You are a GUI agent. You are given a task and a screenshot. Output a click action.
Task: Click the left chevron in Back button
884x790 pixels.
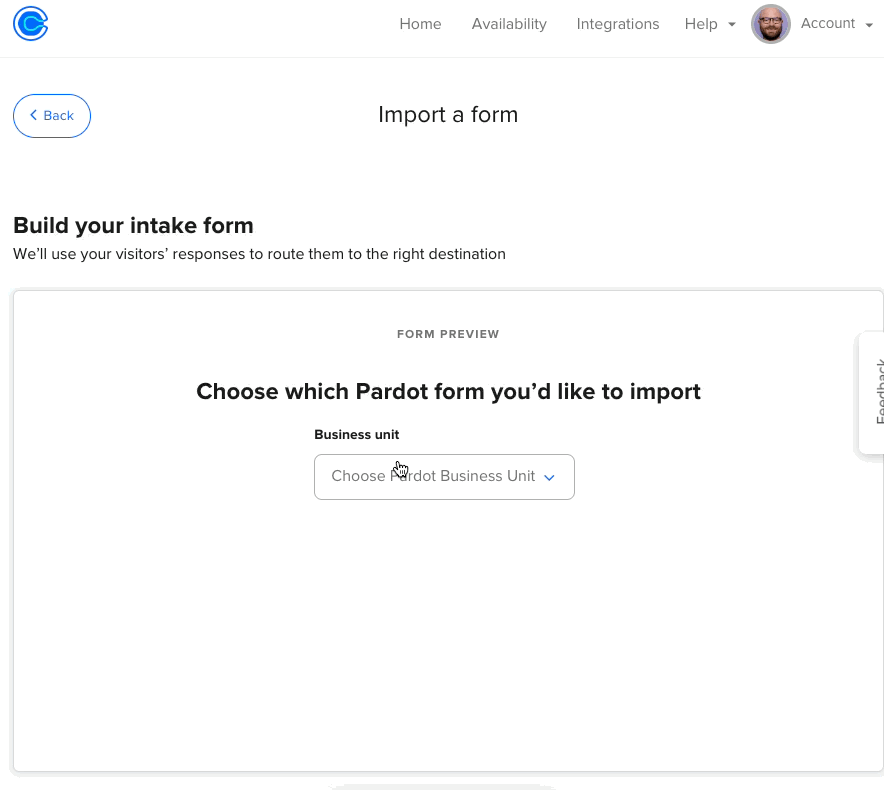pos(34,116)
